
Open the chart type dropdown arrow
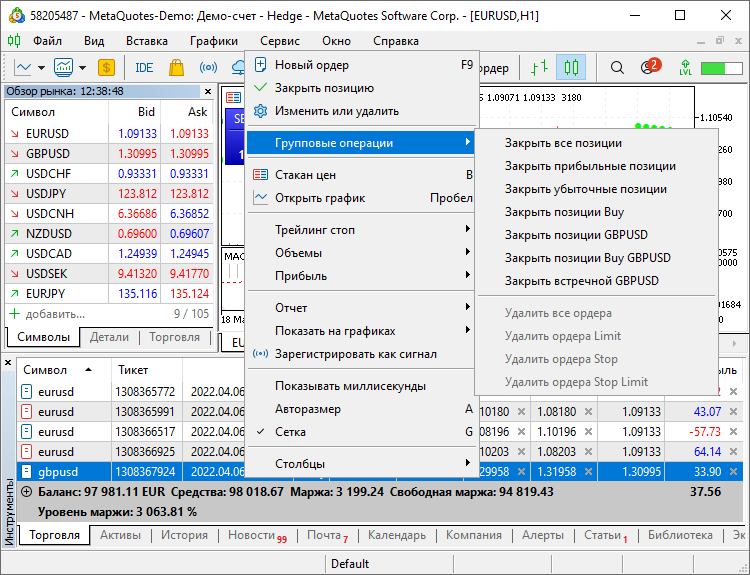[x=42, y=67]
